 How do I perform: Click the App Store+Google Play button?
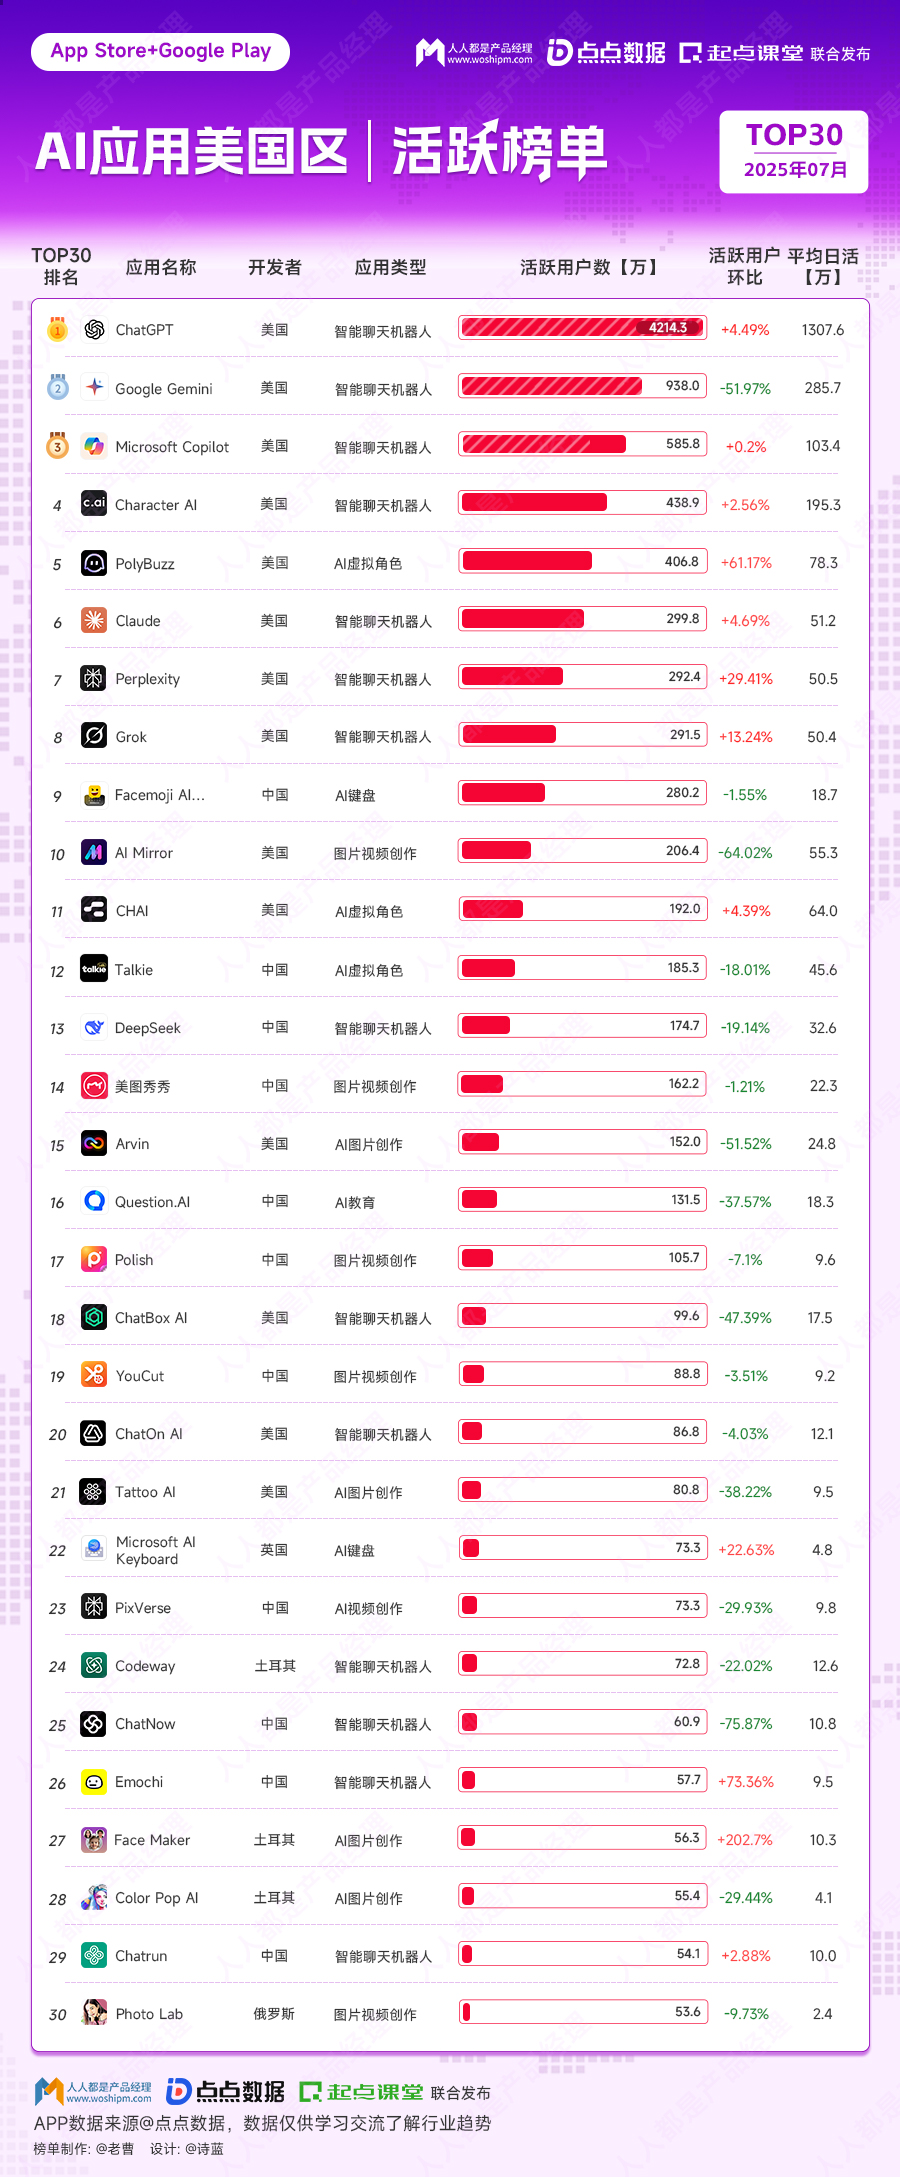tap(160, 51)
